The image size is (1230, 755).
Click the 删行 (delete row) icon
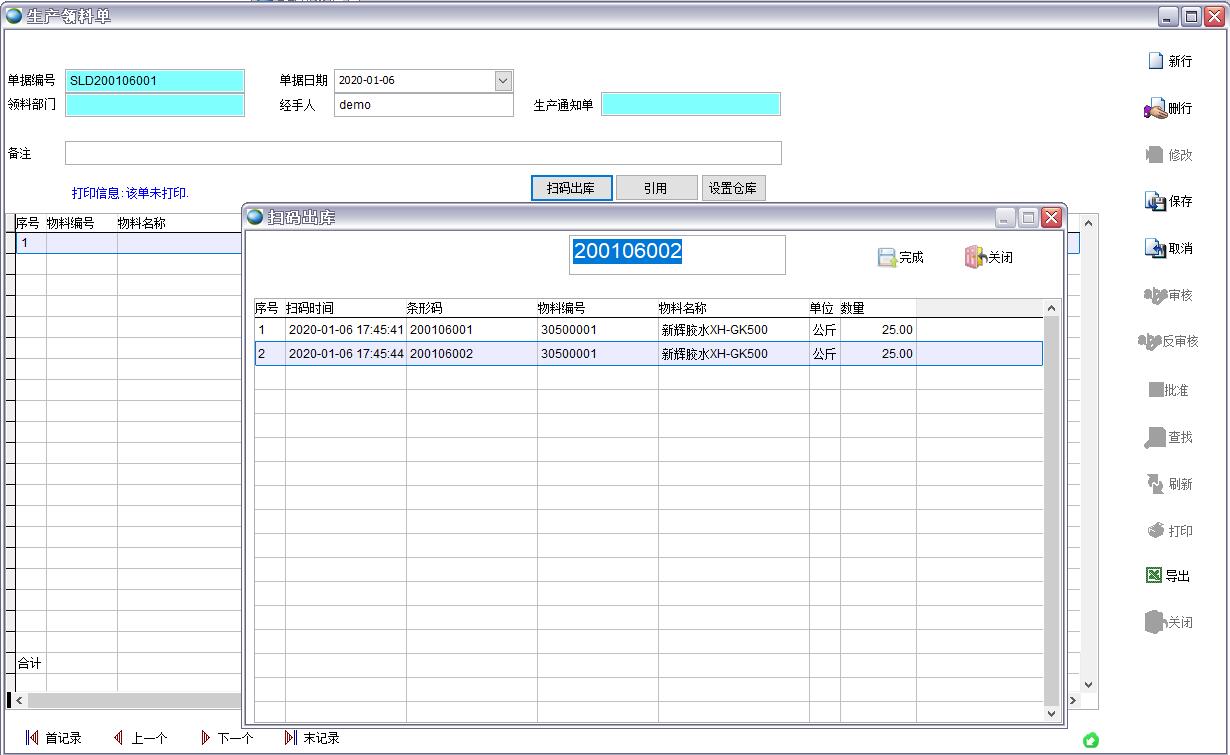tap(1155, 109)
